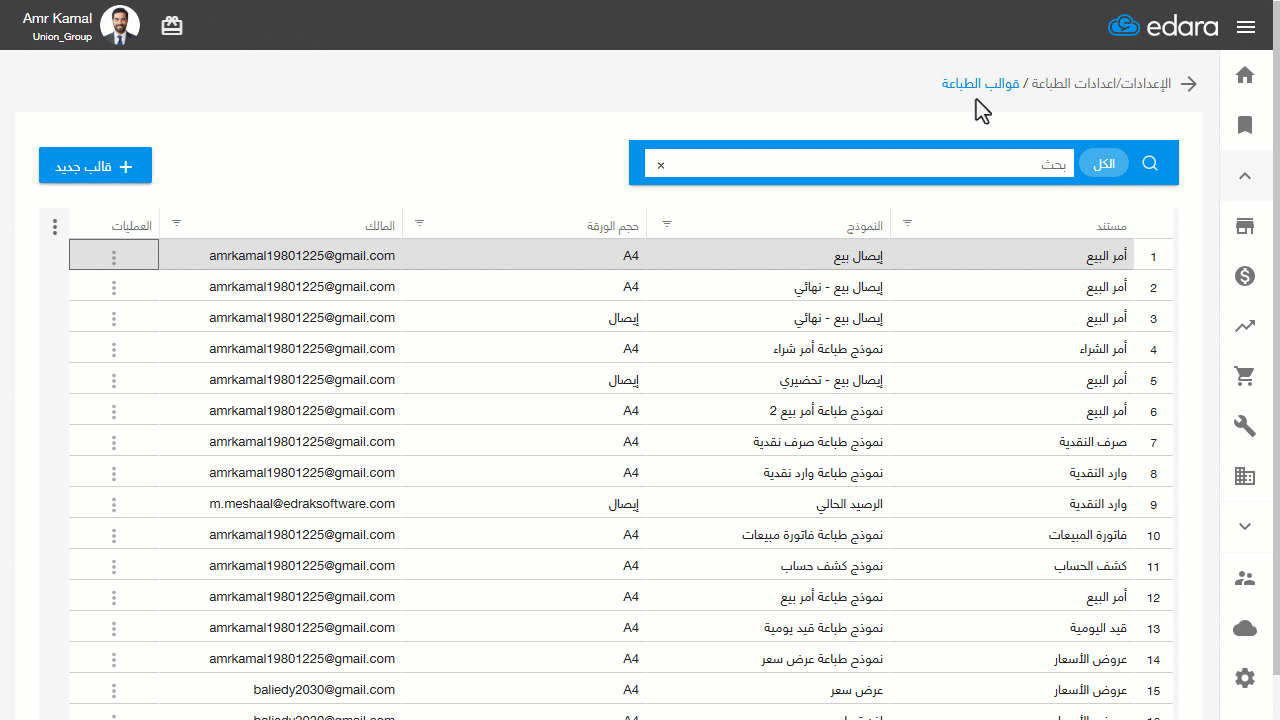Screen dimensions: 1280x720
Task: Select قيد اليومية document cell
Action: click(1012, 628)
